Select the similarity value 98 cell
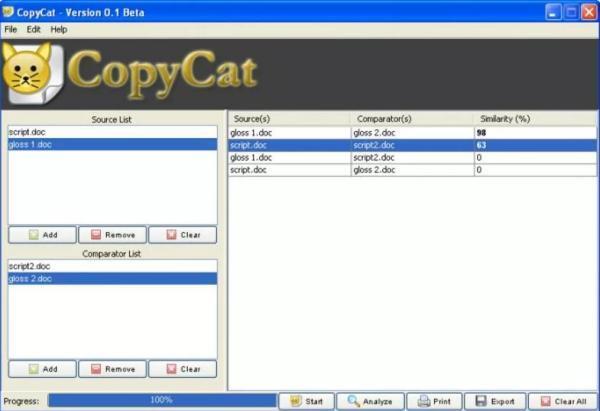The width and height of the screenshot is (600, 411). 535,133
